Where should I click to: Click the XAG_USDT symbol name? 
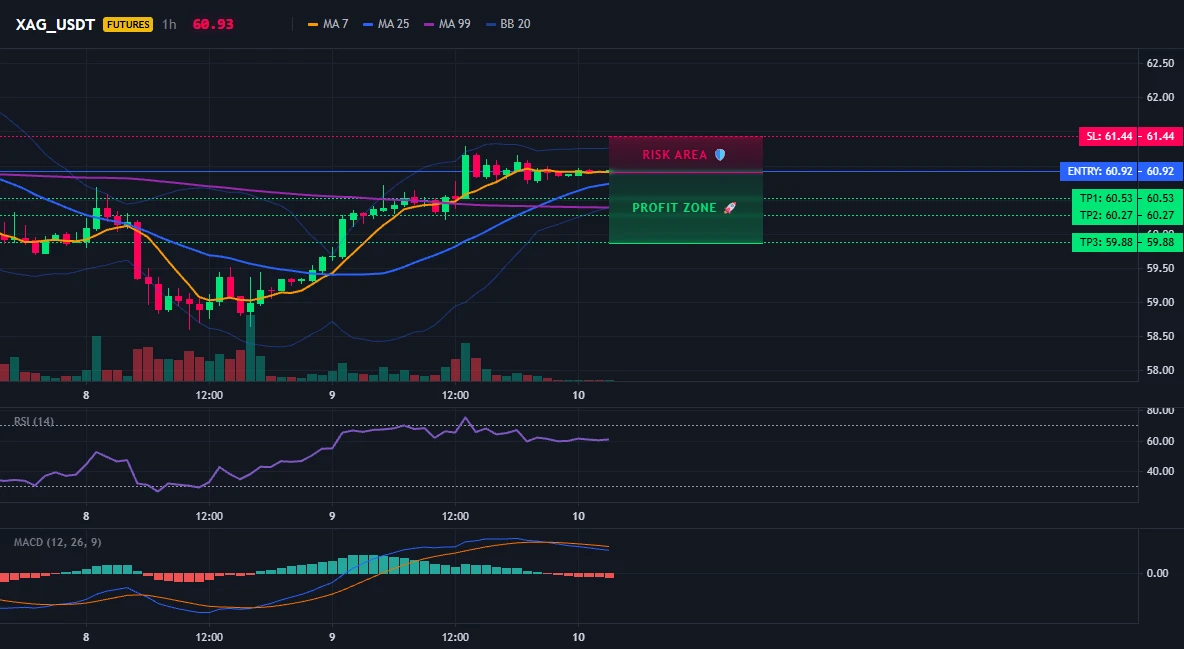coord(55,24)
